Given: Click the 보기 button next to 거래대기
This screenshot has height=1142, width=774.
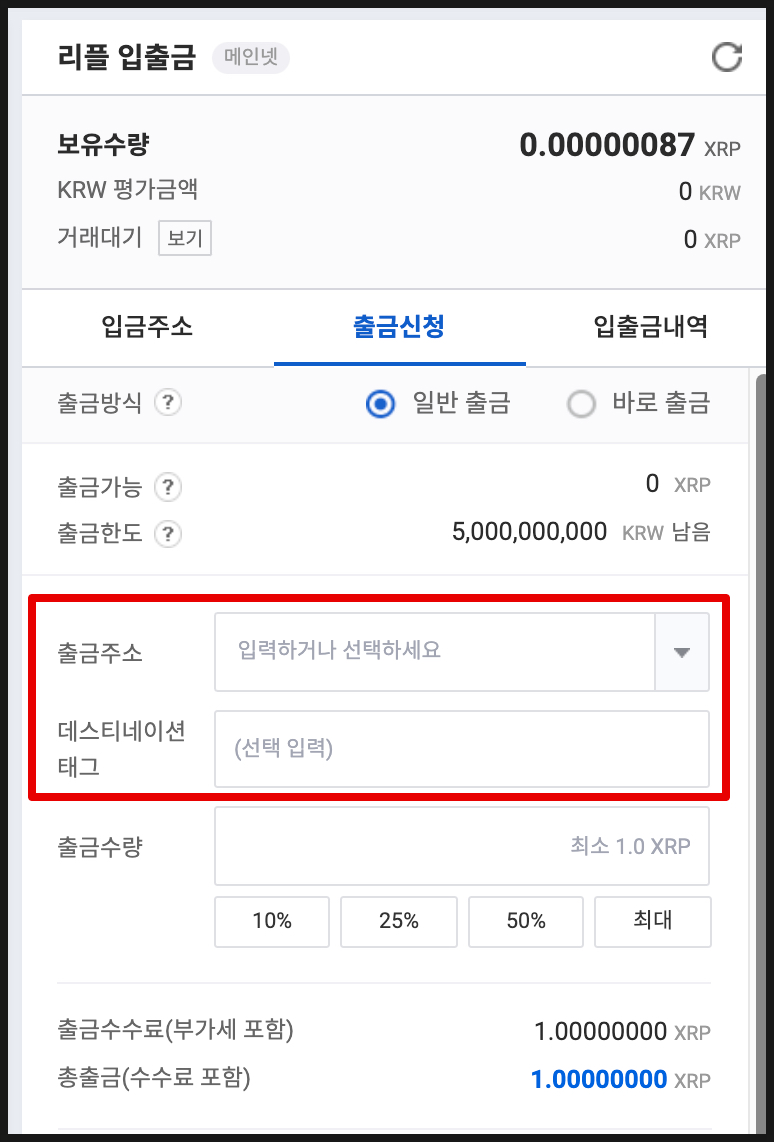Looking at the screenshot, I should point(184,238).
